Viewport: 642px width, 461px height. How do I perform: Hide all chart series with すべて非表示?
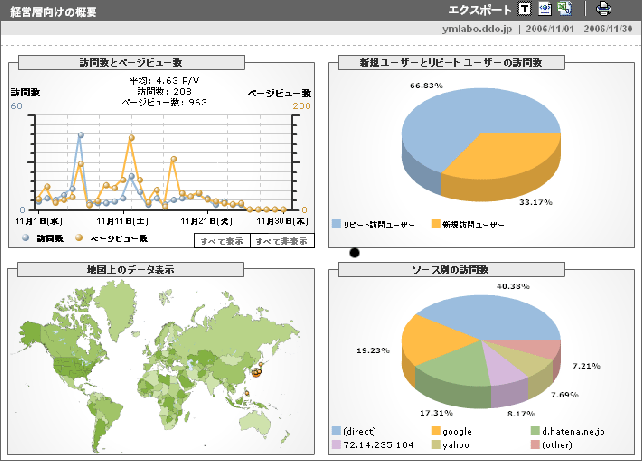pos(282,241)
